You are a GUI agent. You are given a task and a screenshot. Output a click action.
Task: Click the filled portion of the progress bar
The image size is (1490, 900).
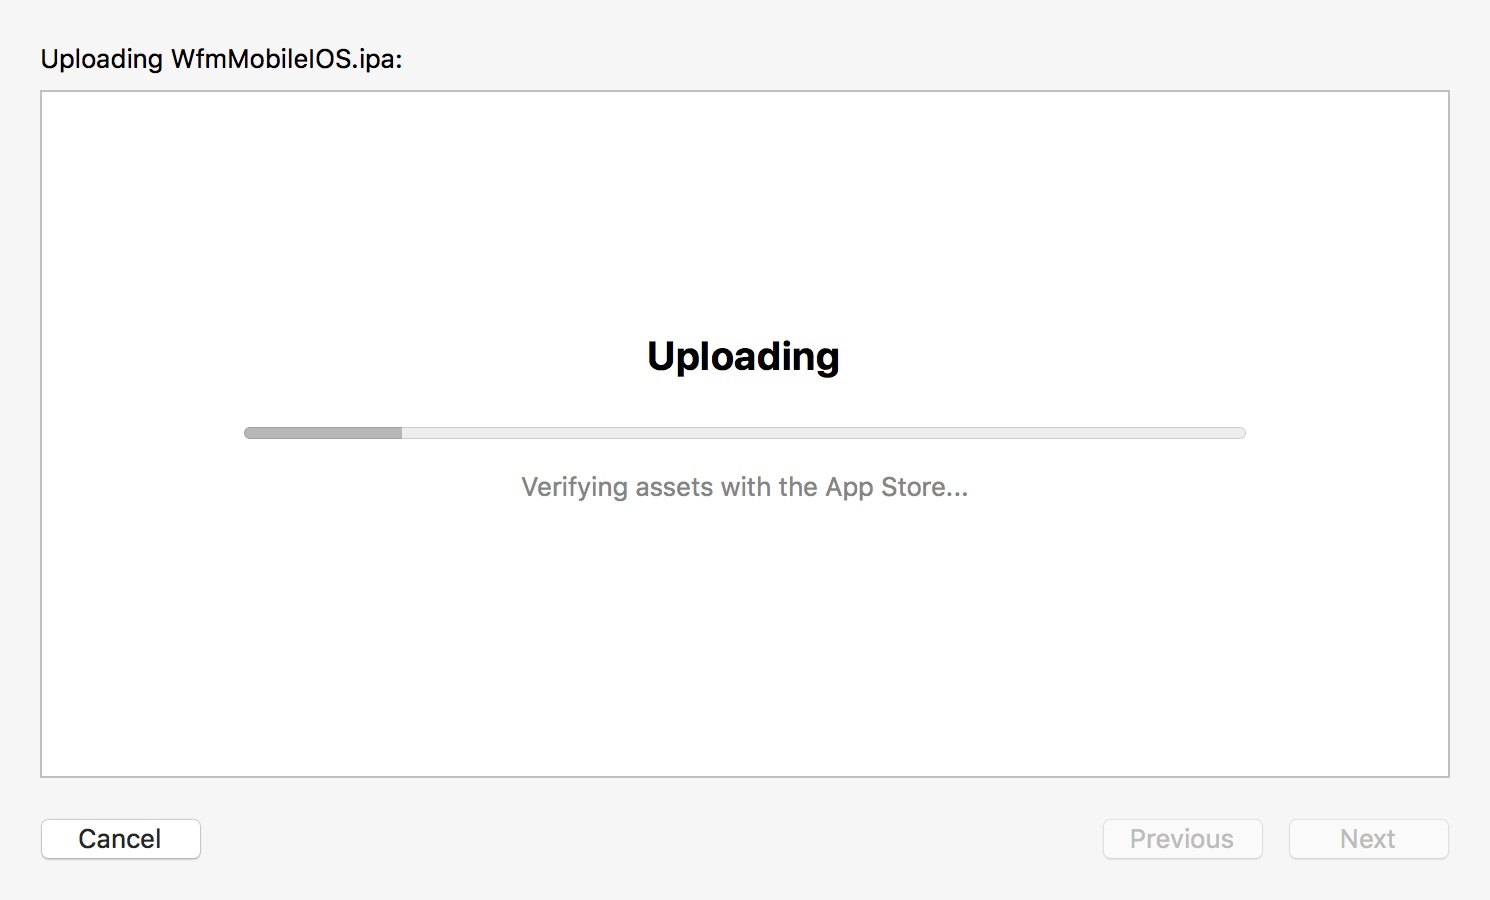click(322, 433)
